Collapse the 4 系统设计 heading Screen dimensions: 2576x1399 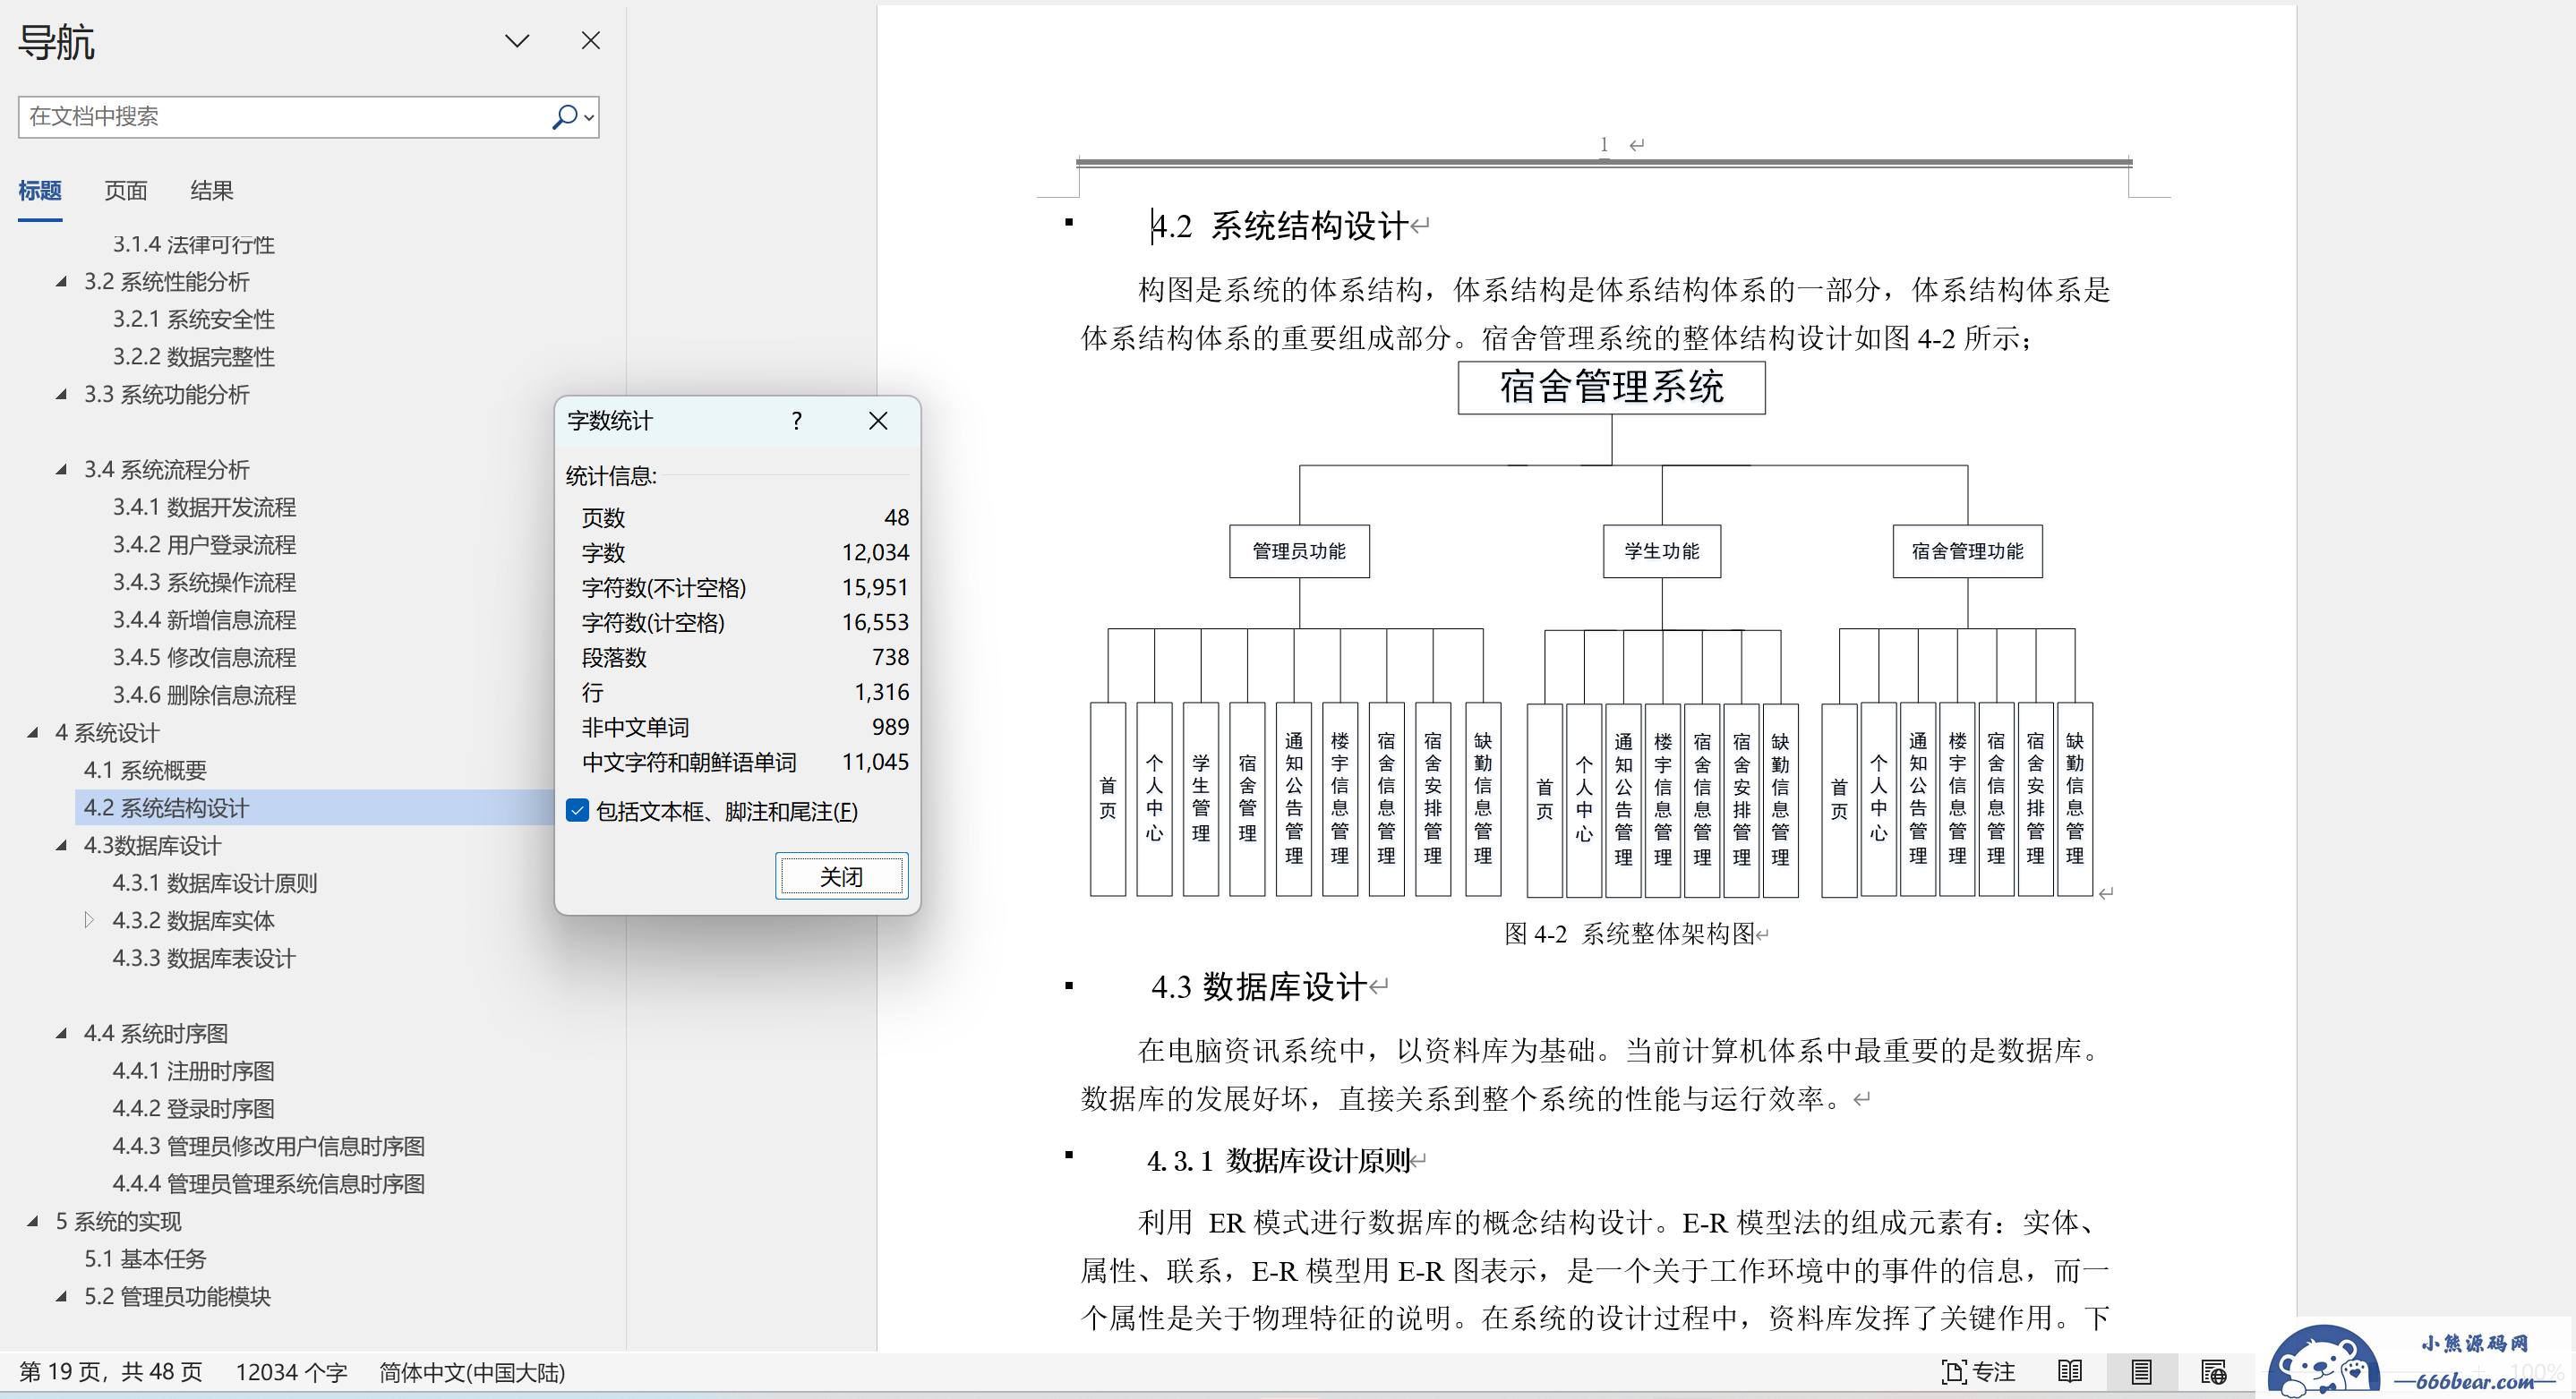33,733
